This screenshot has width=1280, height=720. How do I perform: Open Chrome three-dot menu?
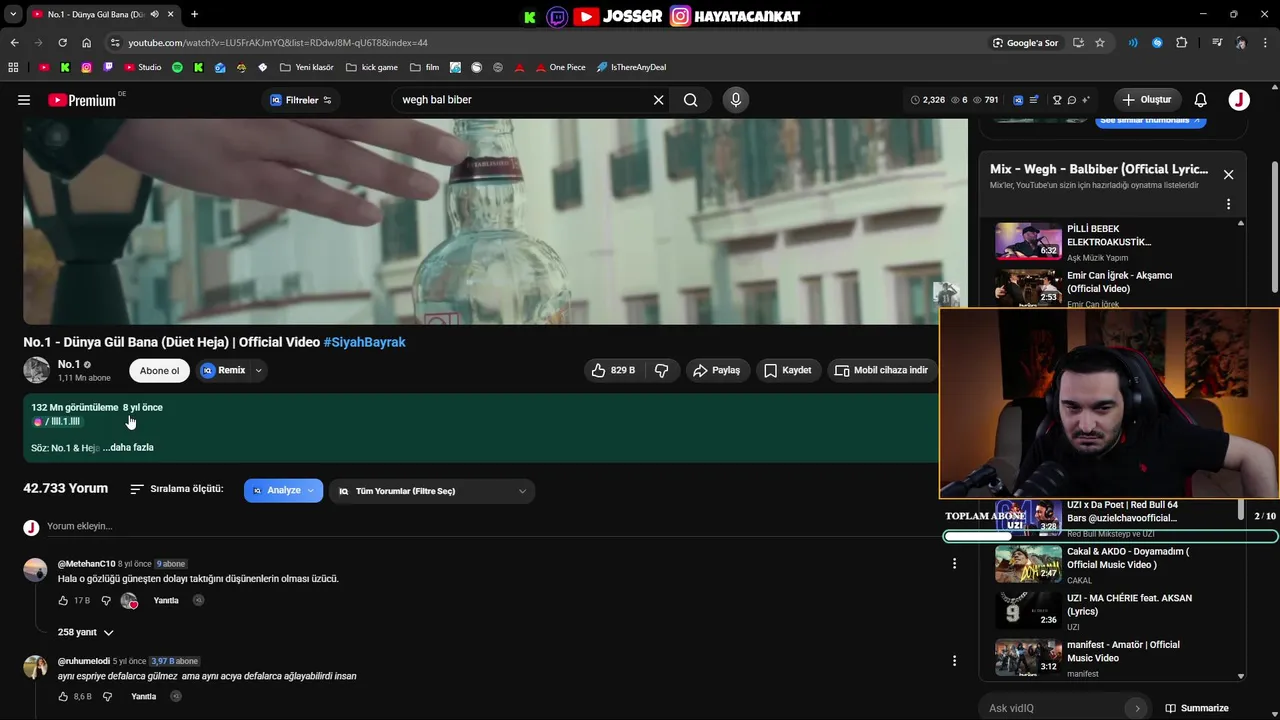pos(1265,43)
